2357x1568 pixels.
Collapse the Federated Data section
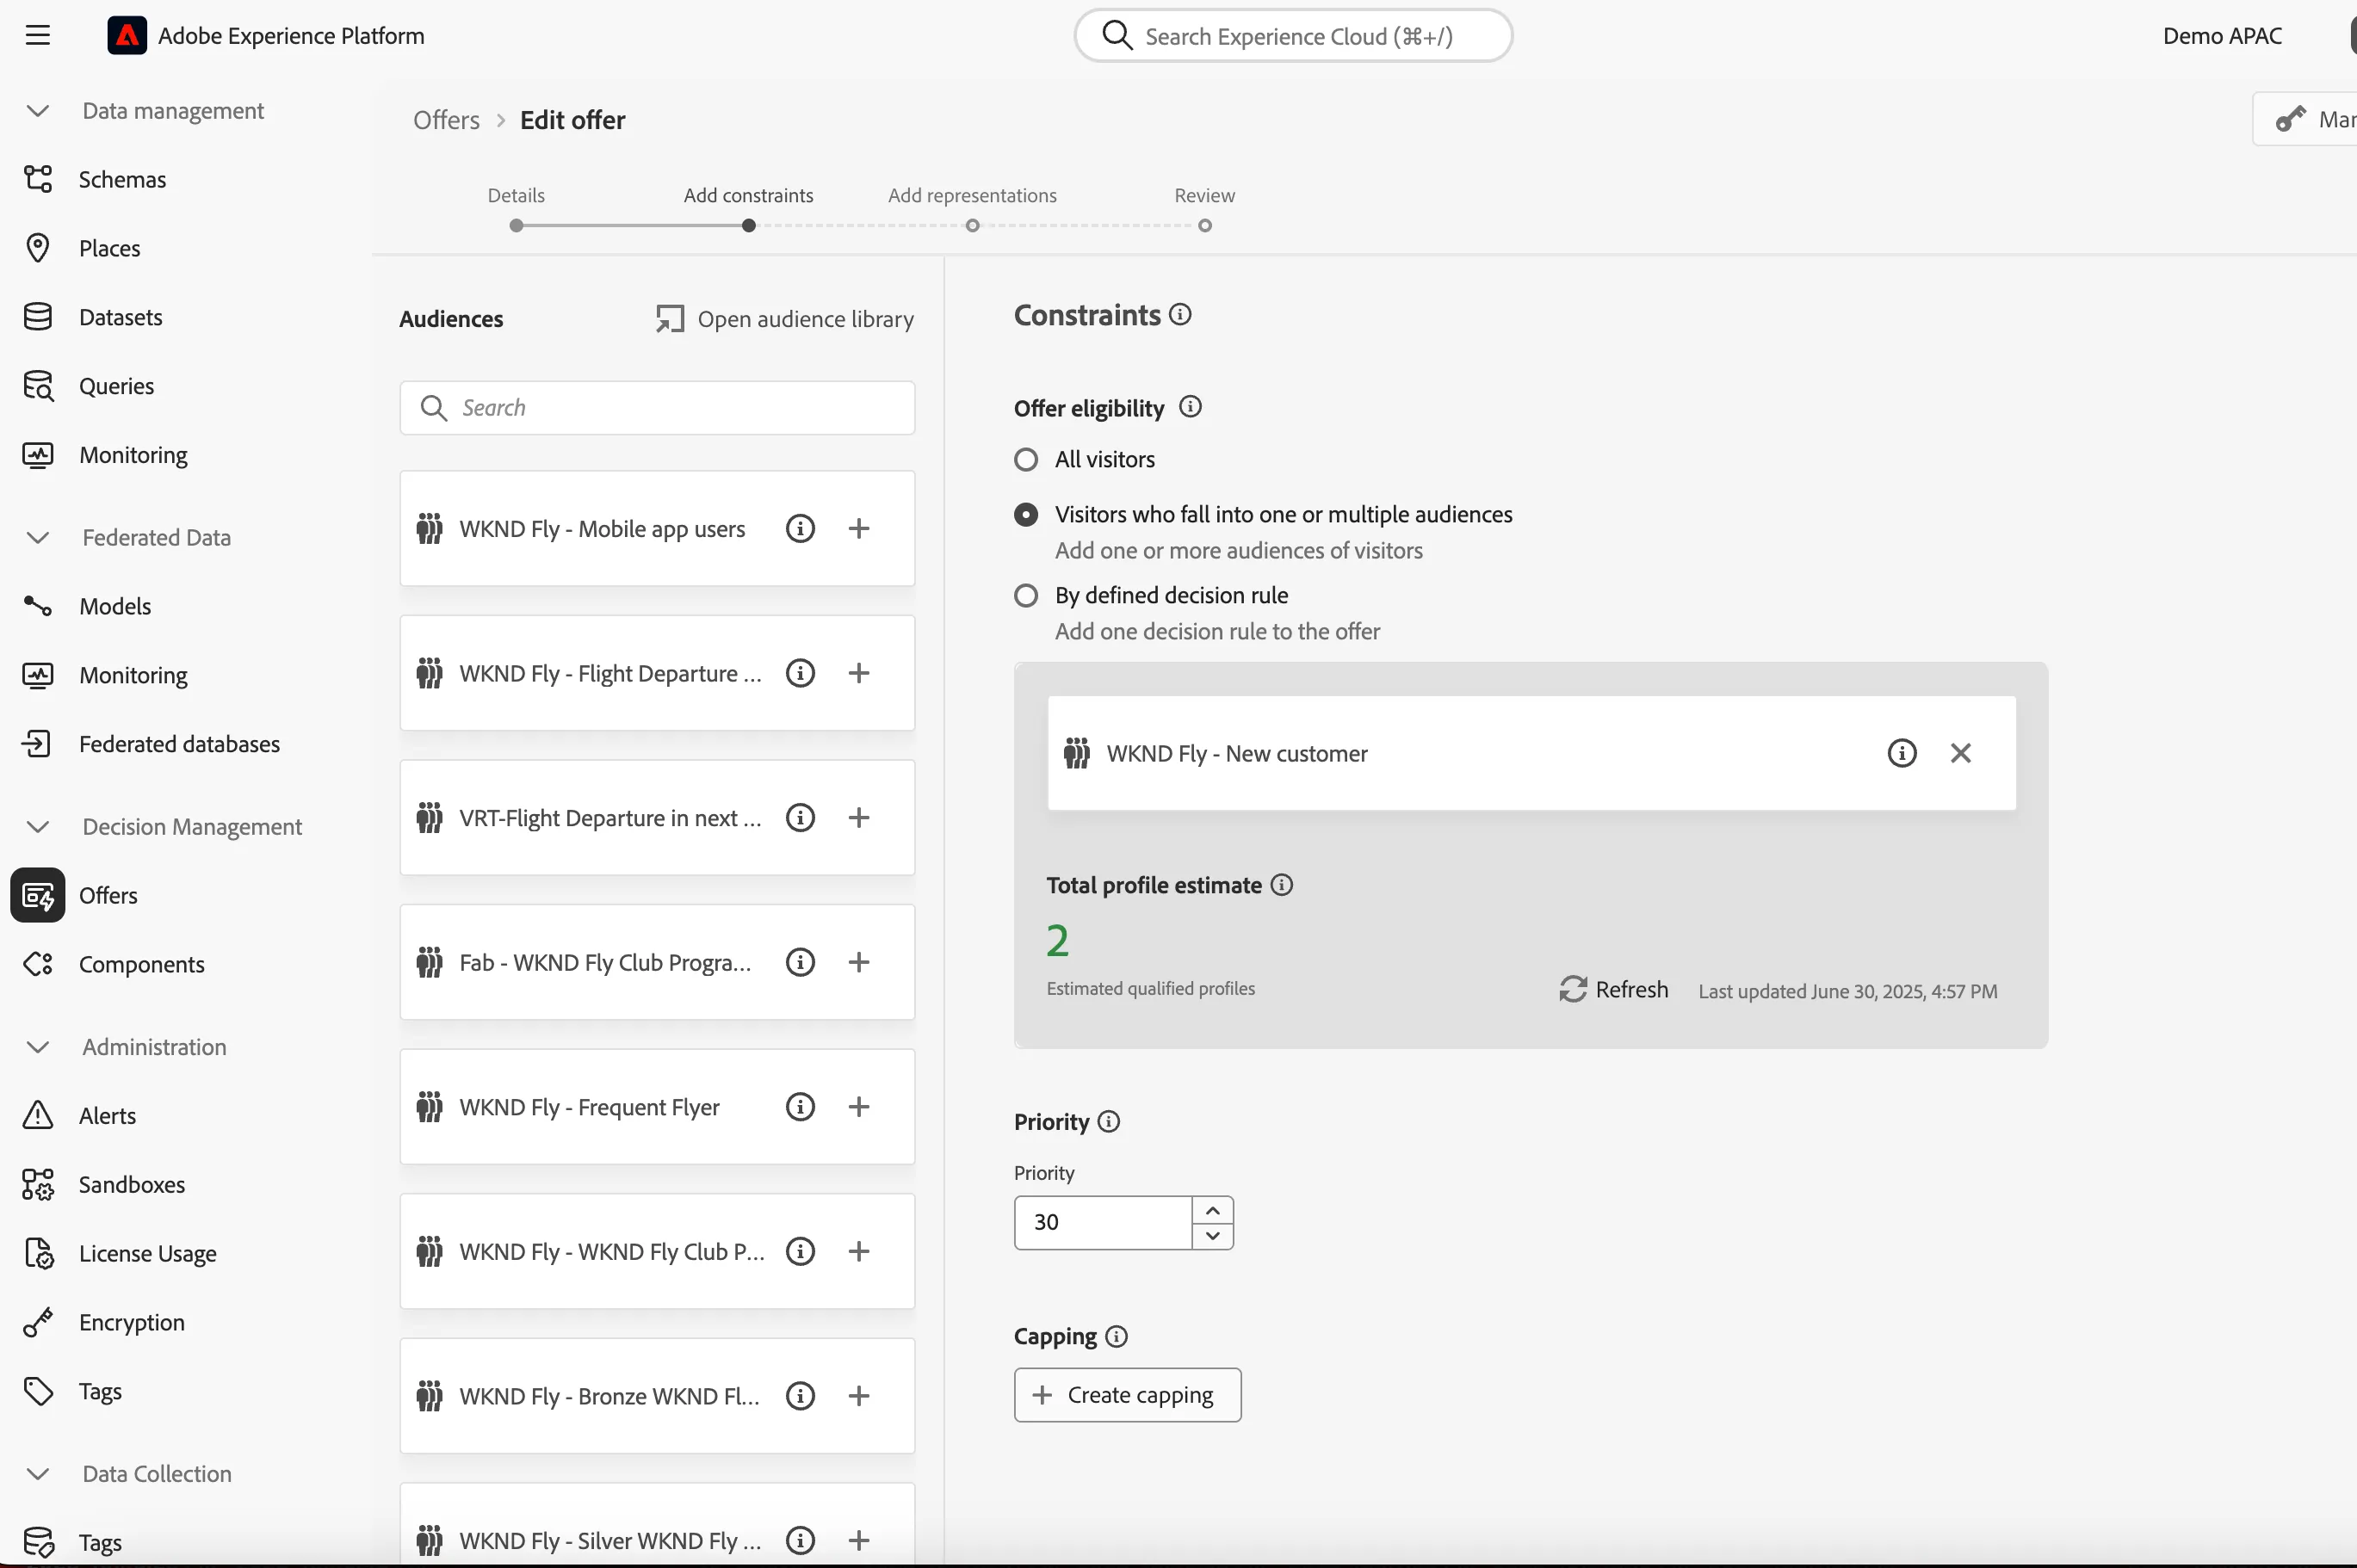pos(38,537)
